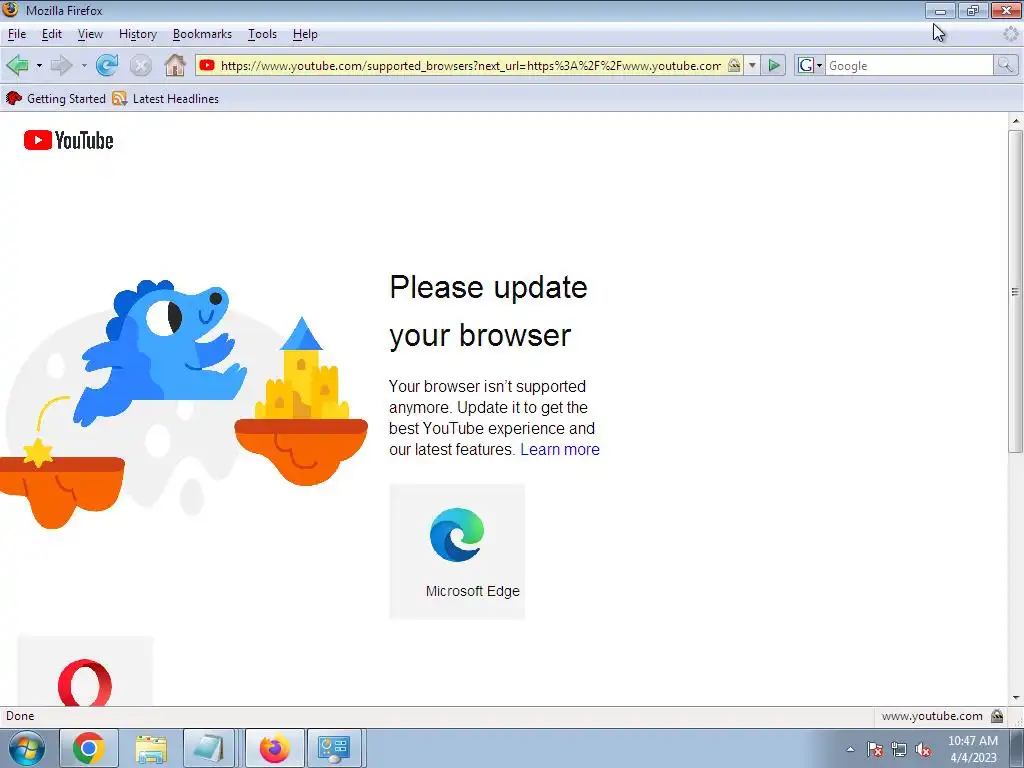The width and height of the screenshot is (1024, 768).
Task: Click the page scrollbar down arrow
Action: 1016,698
